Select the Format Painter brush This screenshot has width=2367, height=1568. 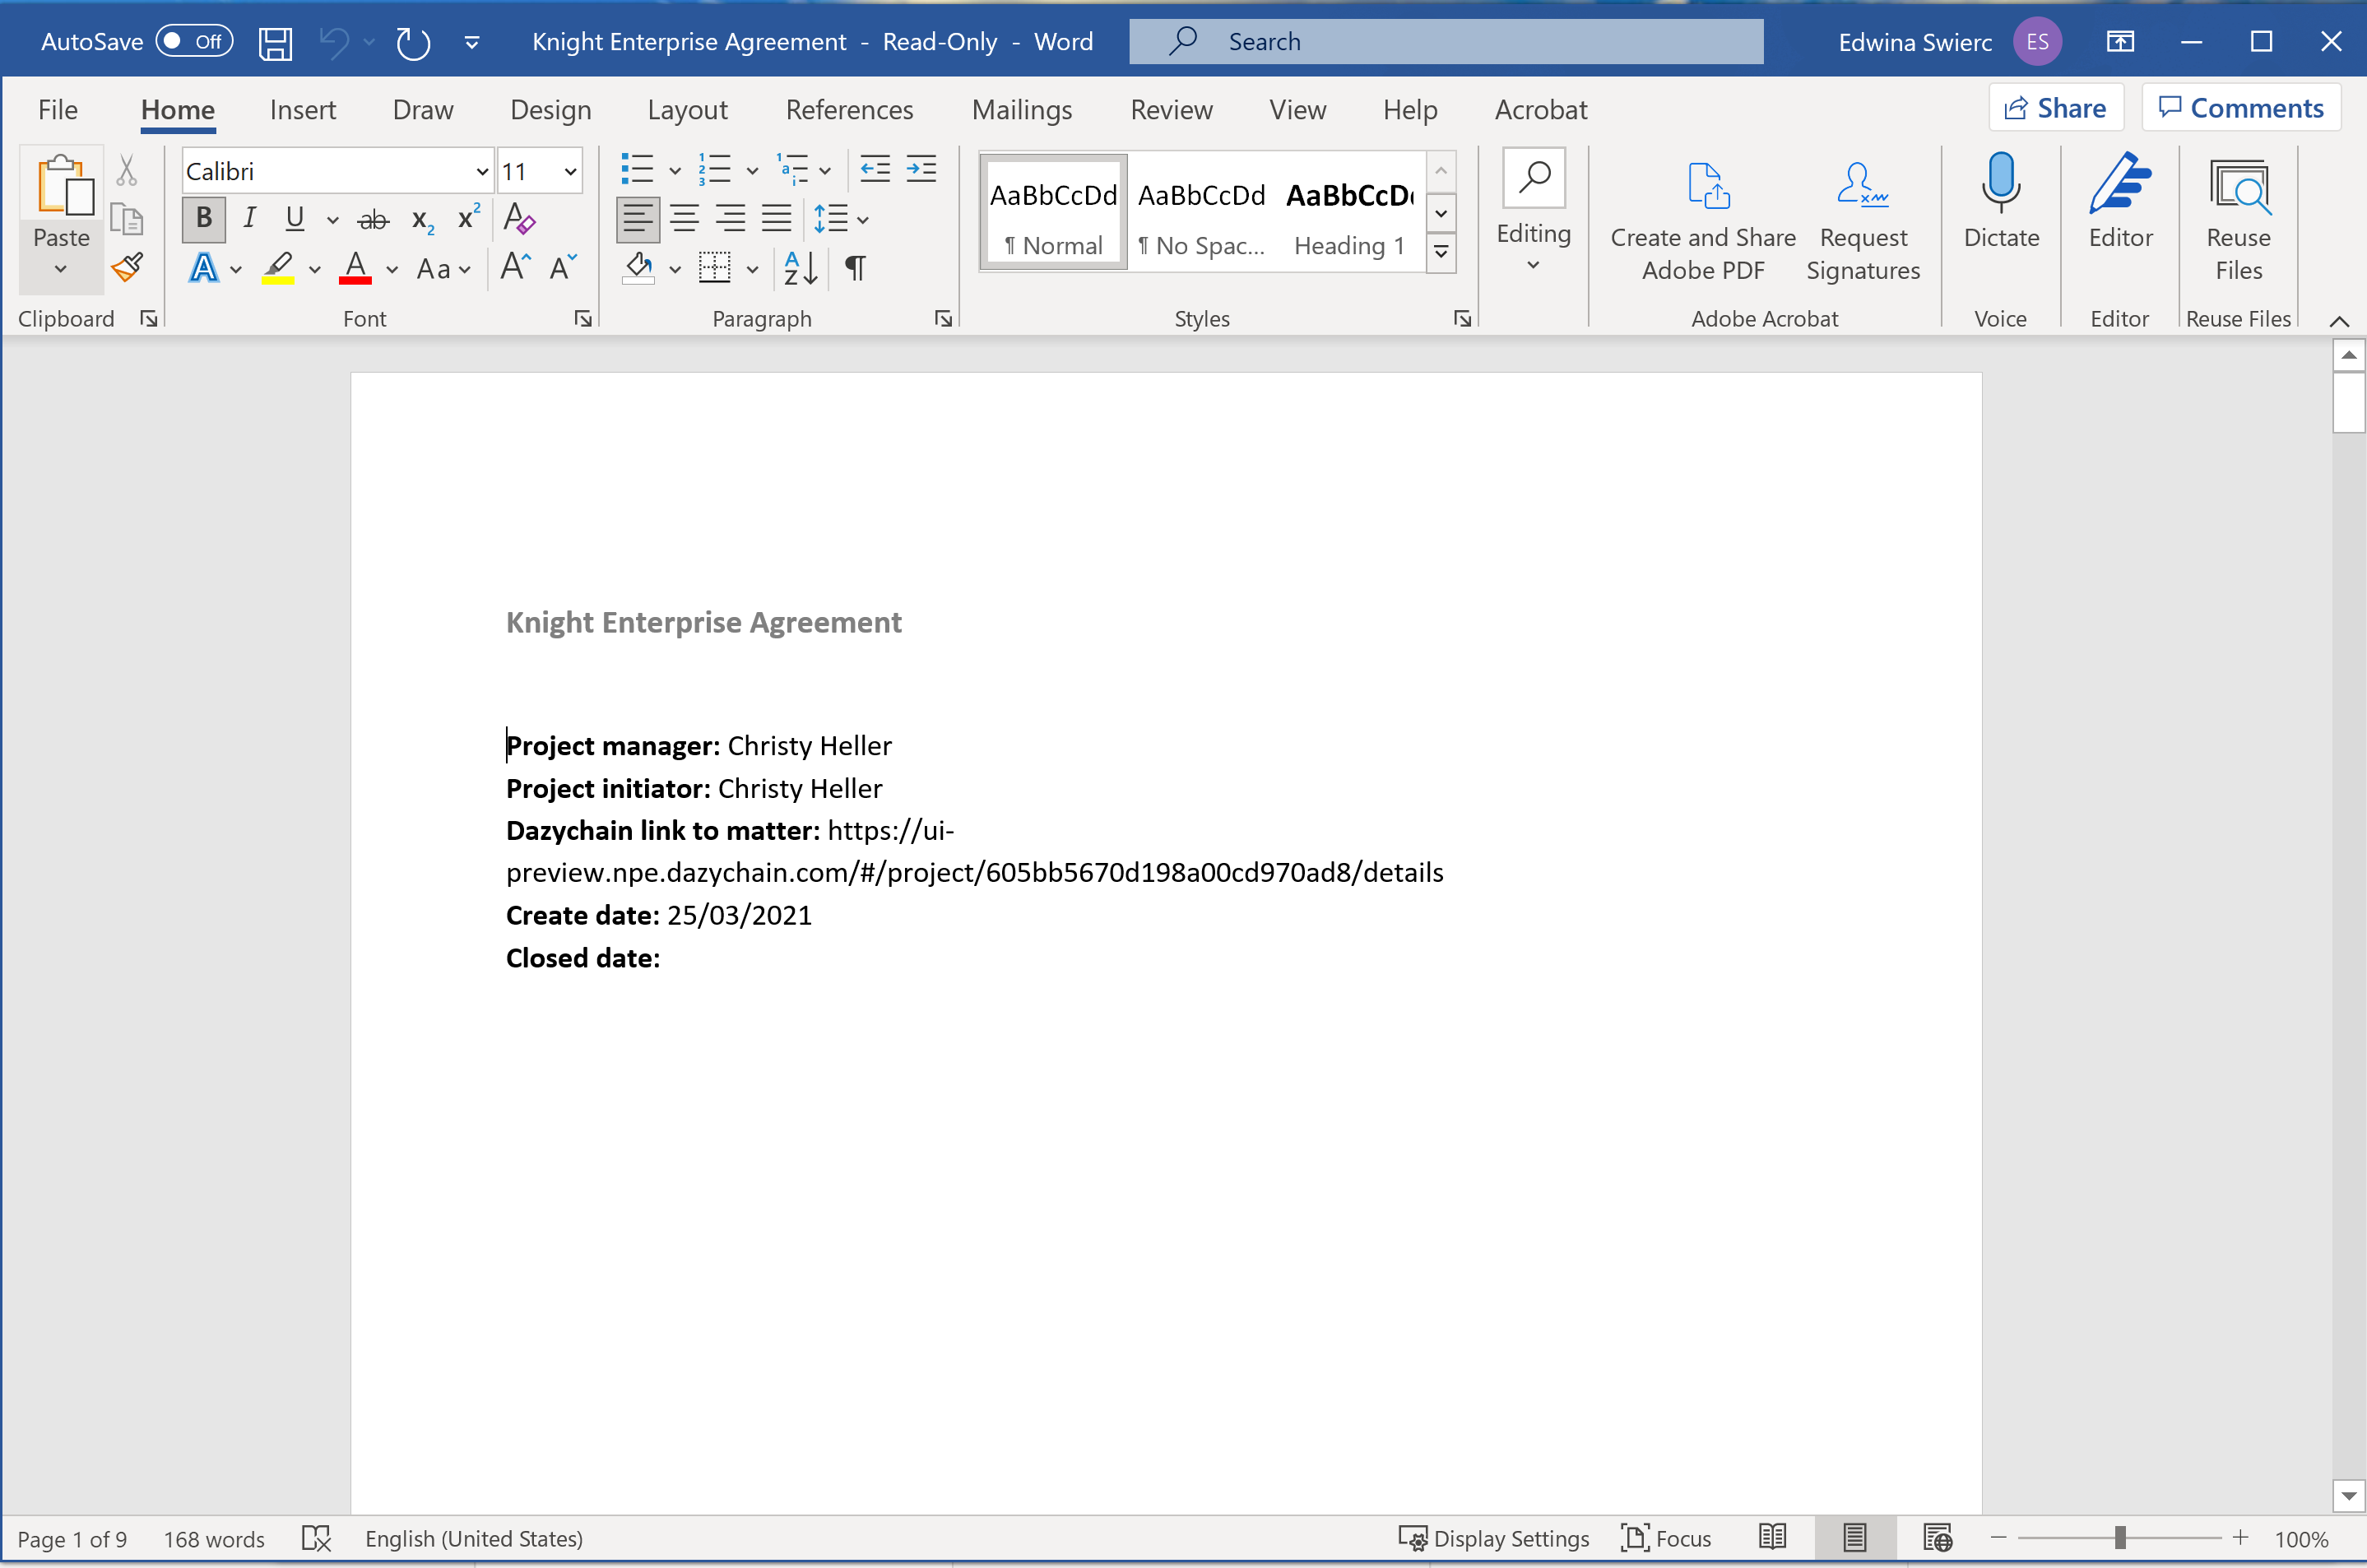pos(127,267)
